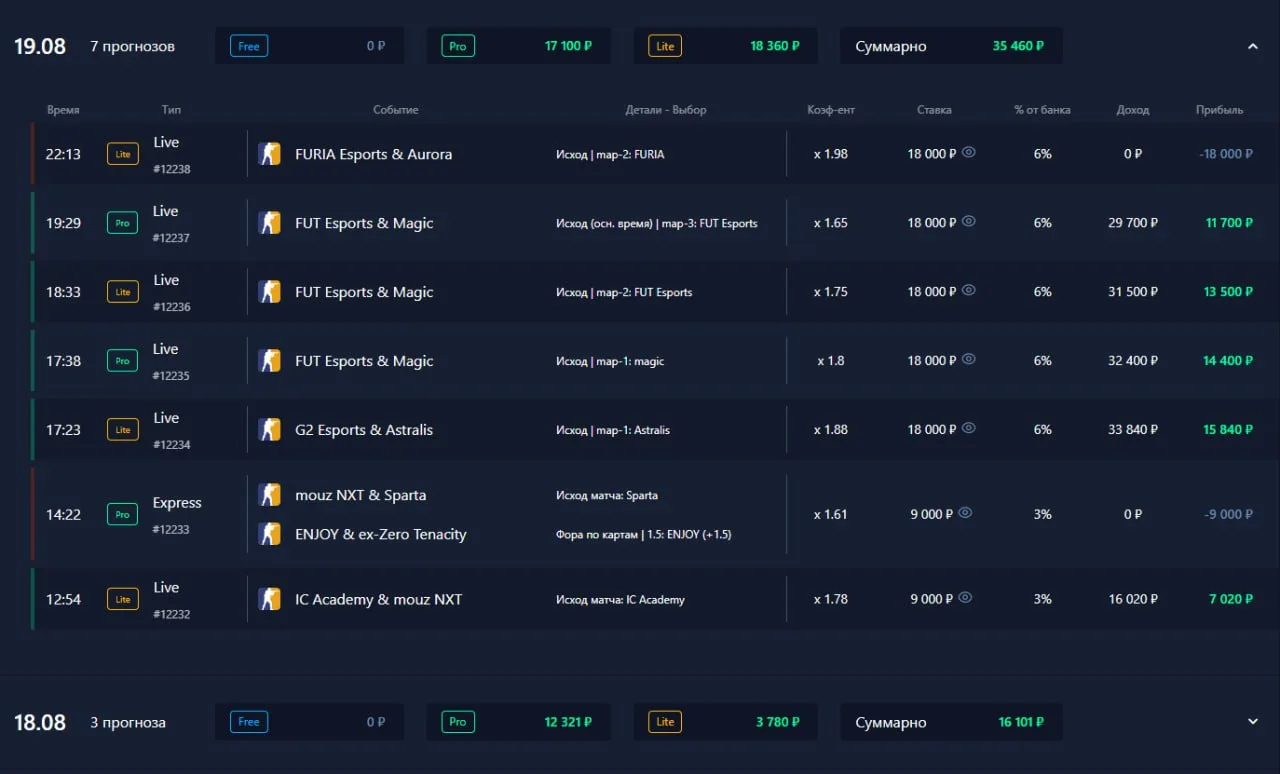Click the Pro badge in the 17:38 row
This screenshot has height=774, width=1280.
pyautogui.click(x=123, y=361)
